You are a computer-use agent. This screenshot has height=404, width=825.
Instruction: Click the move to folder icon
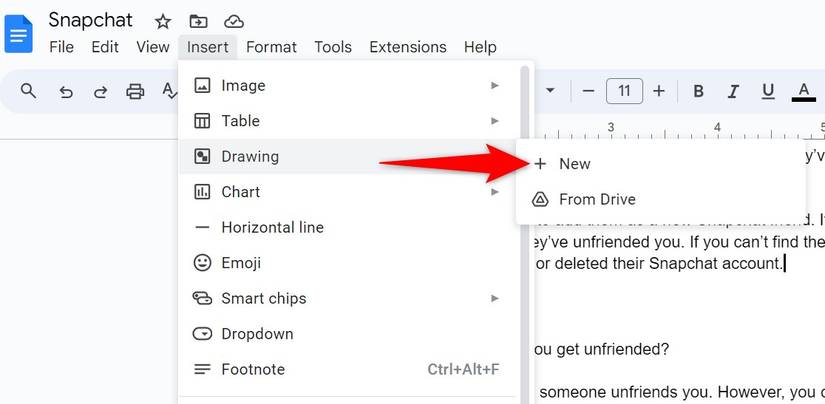pos(198,21)
